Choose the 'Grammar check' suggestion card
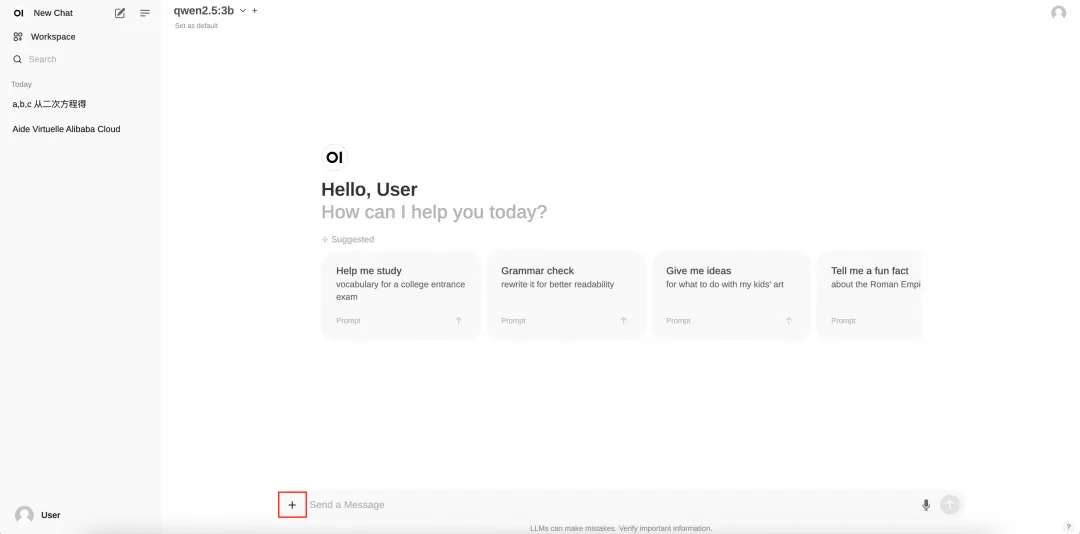 click(566, 295)
